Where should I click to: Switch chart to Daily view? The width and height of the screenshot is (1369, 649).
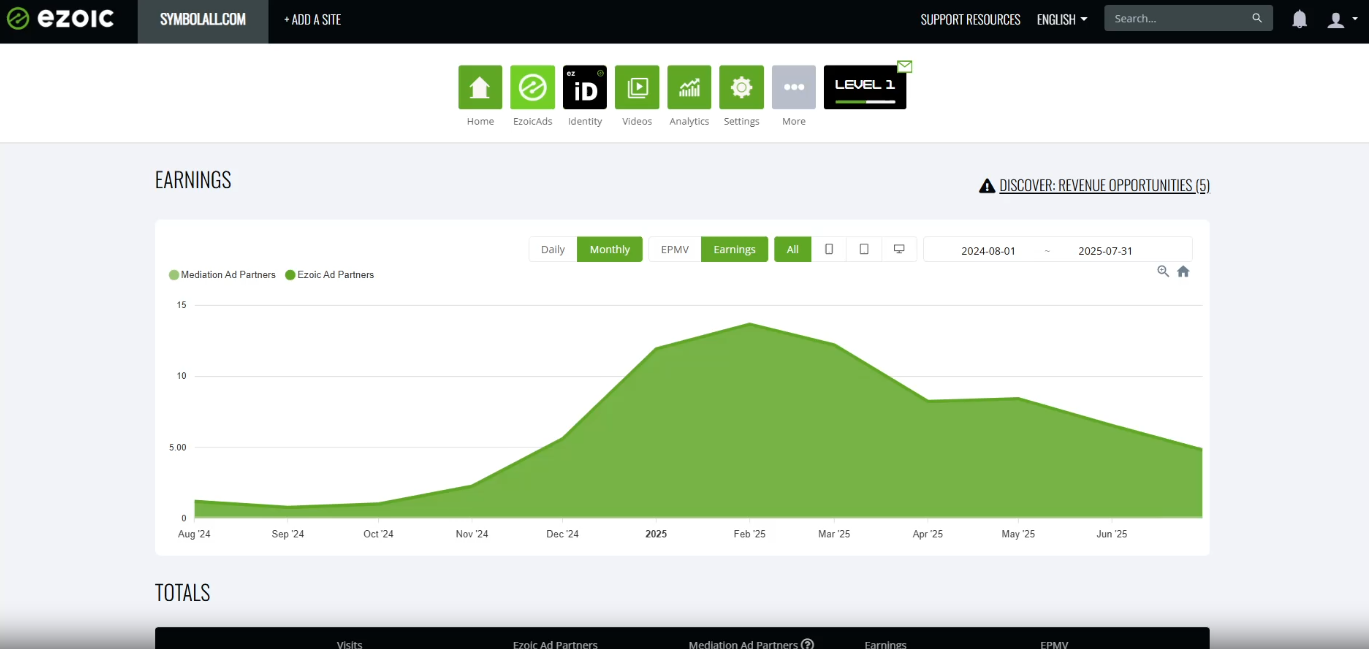click(553, 249)
